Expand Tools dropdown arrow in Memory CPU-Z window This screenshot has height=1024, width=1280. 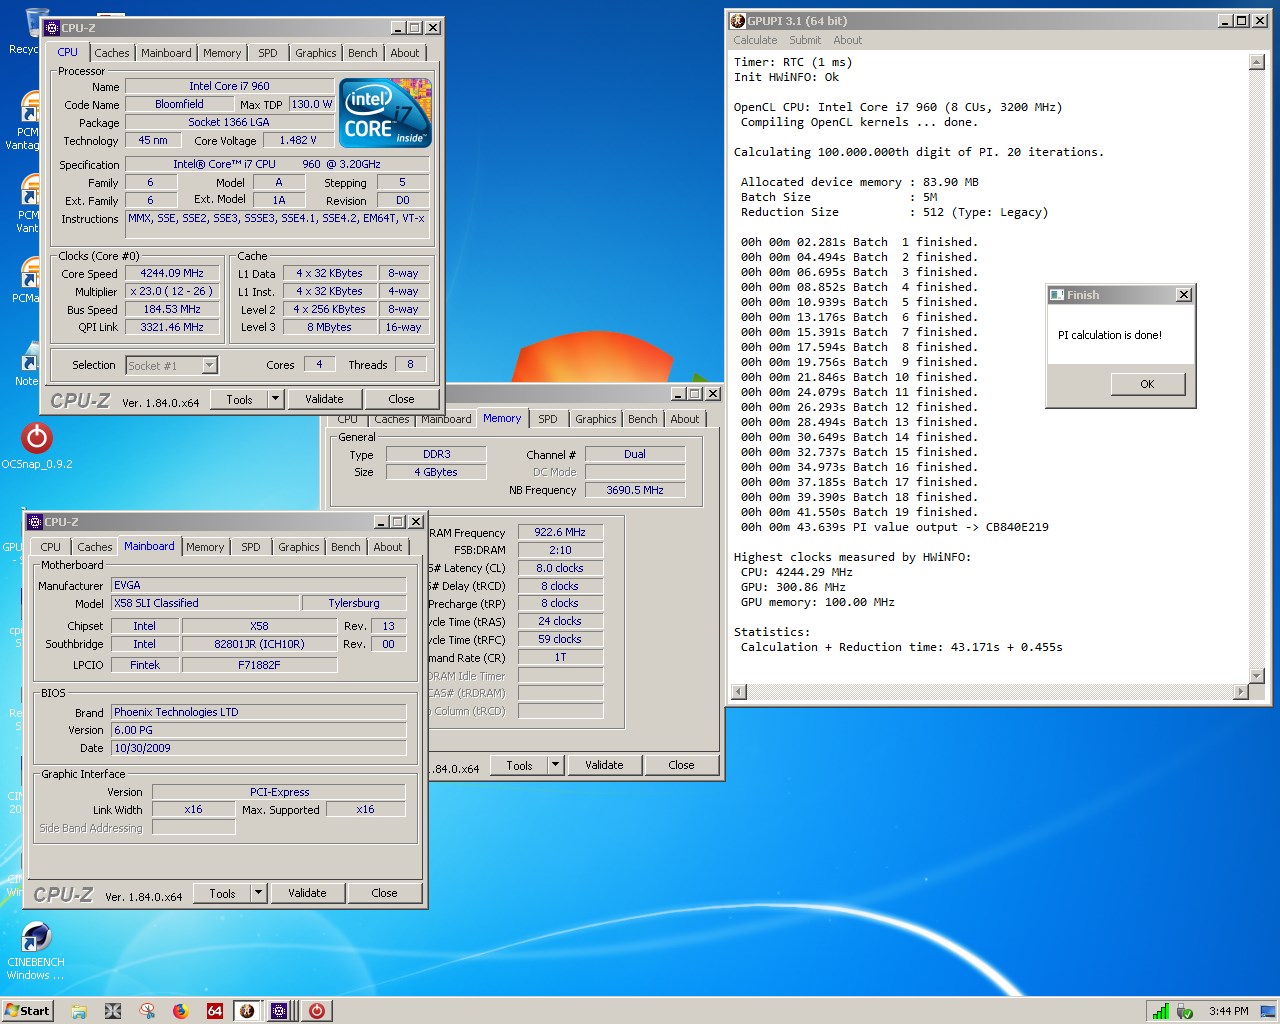click(x=555, y=765)
